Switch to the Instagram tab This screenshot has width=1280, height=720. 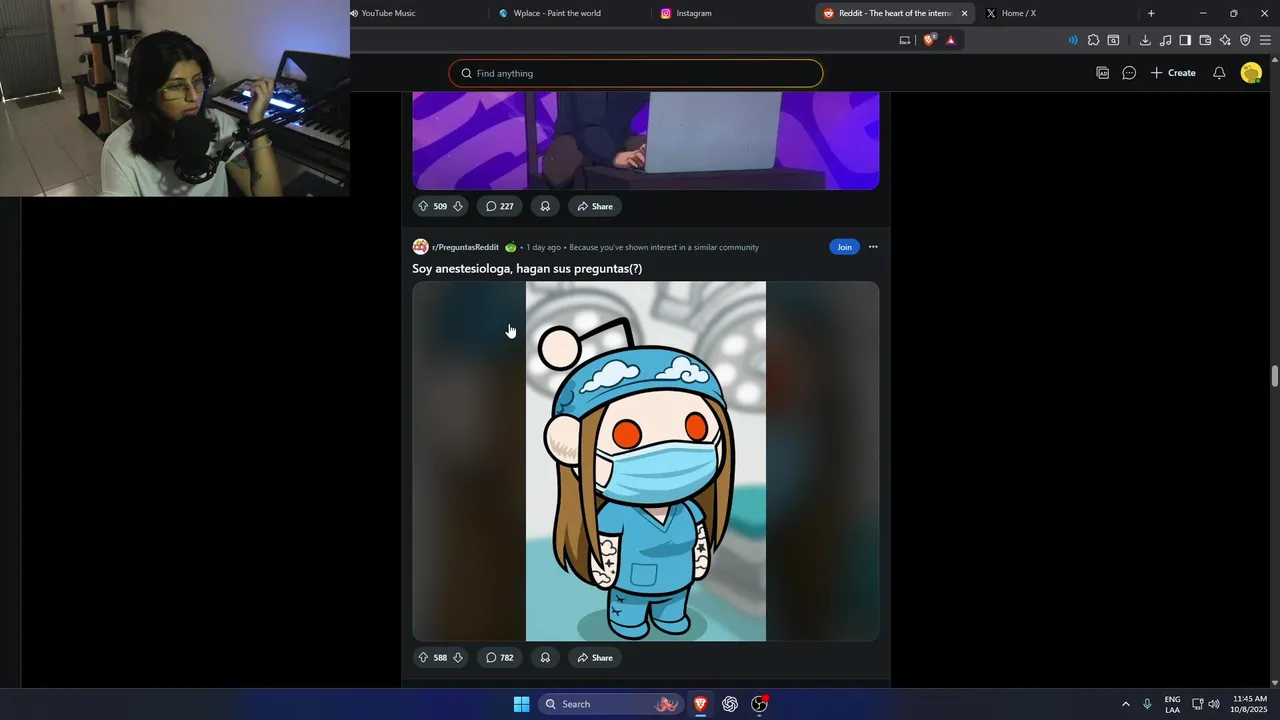coord(730,13)
